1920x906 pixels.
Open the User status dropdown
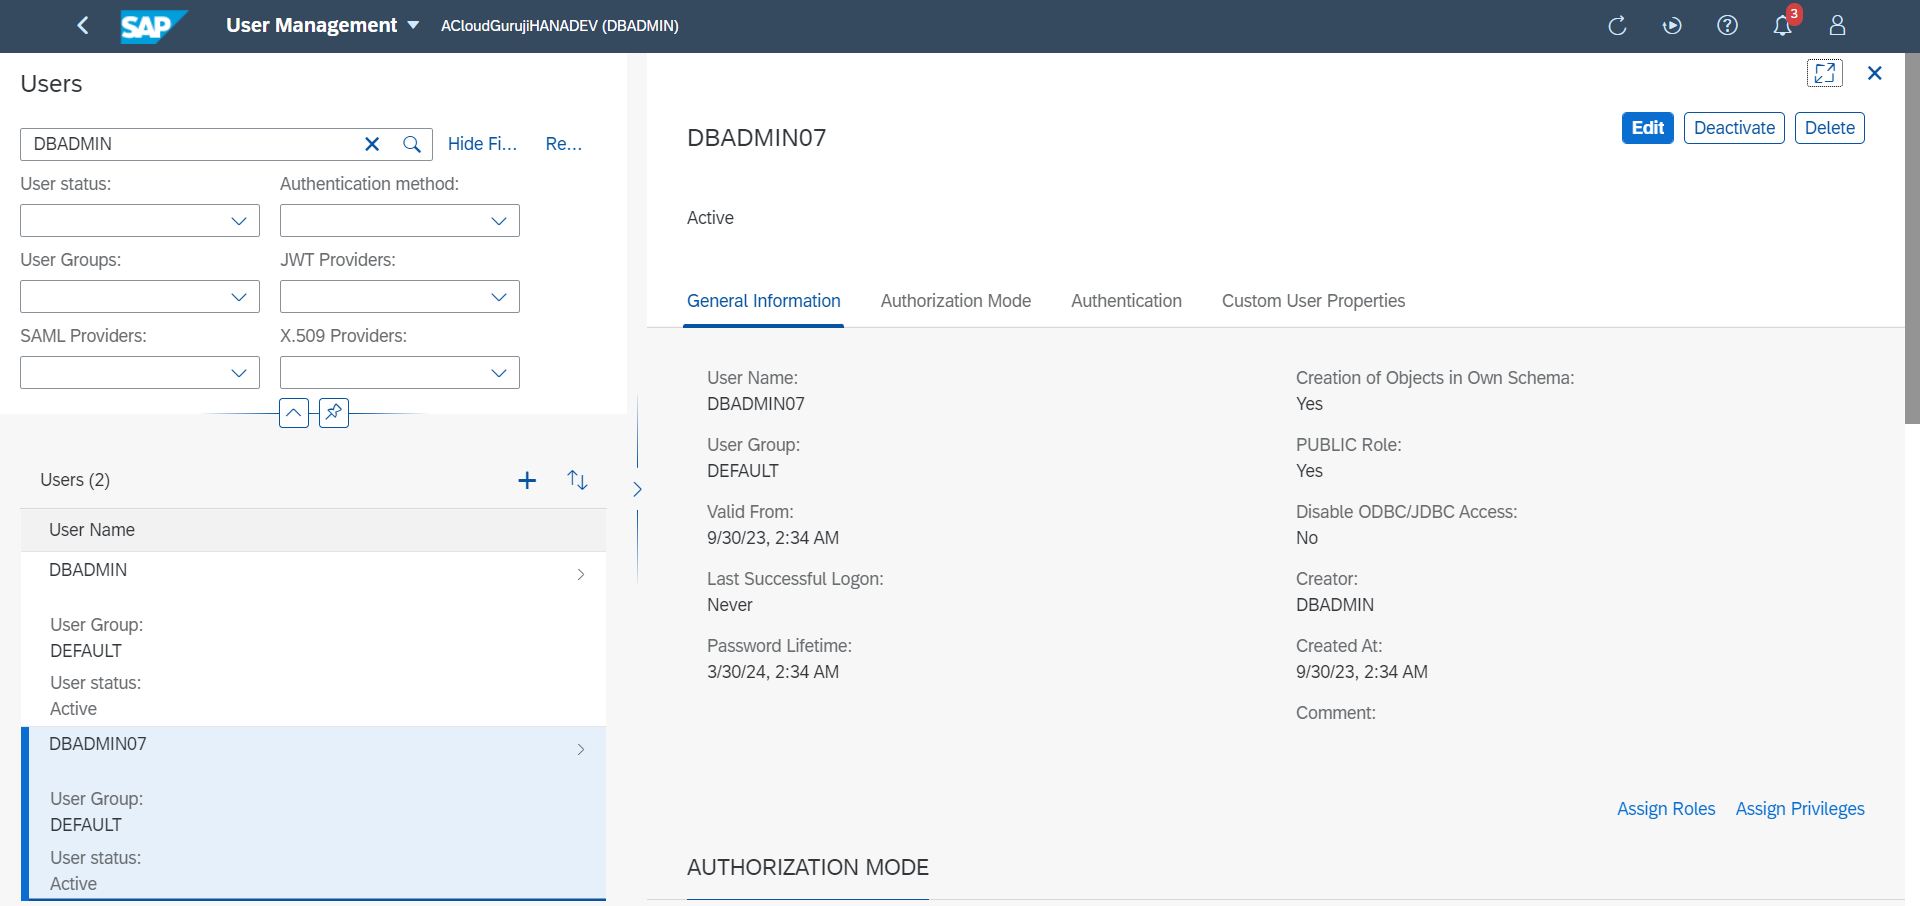pyautogui.click(x=140, y=221)
